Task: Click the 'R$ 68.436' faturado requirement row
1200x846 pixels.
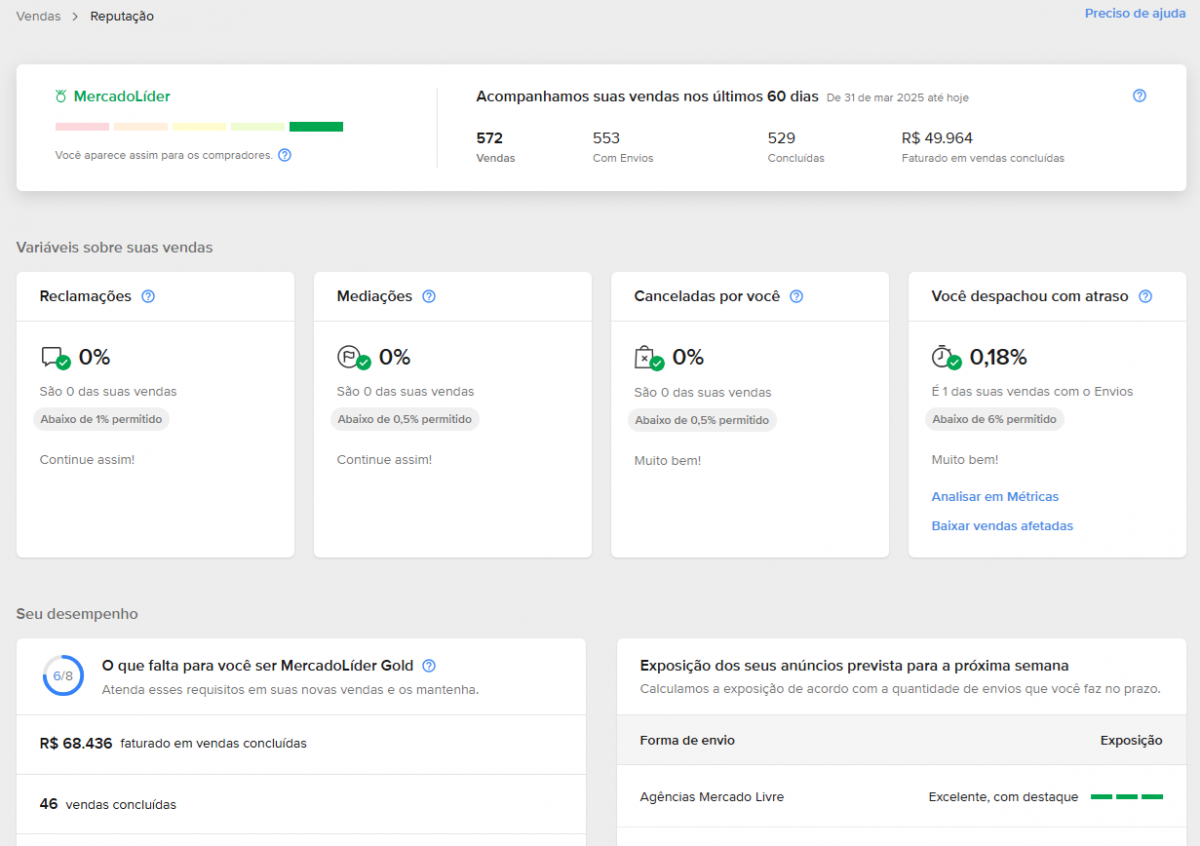Action: point(301,744)
